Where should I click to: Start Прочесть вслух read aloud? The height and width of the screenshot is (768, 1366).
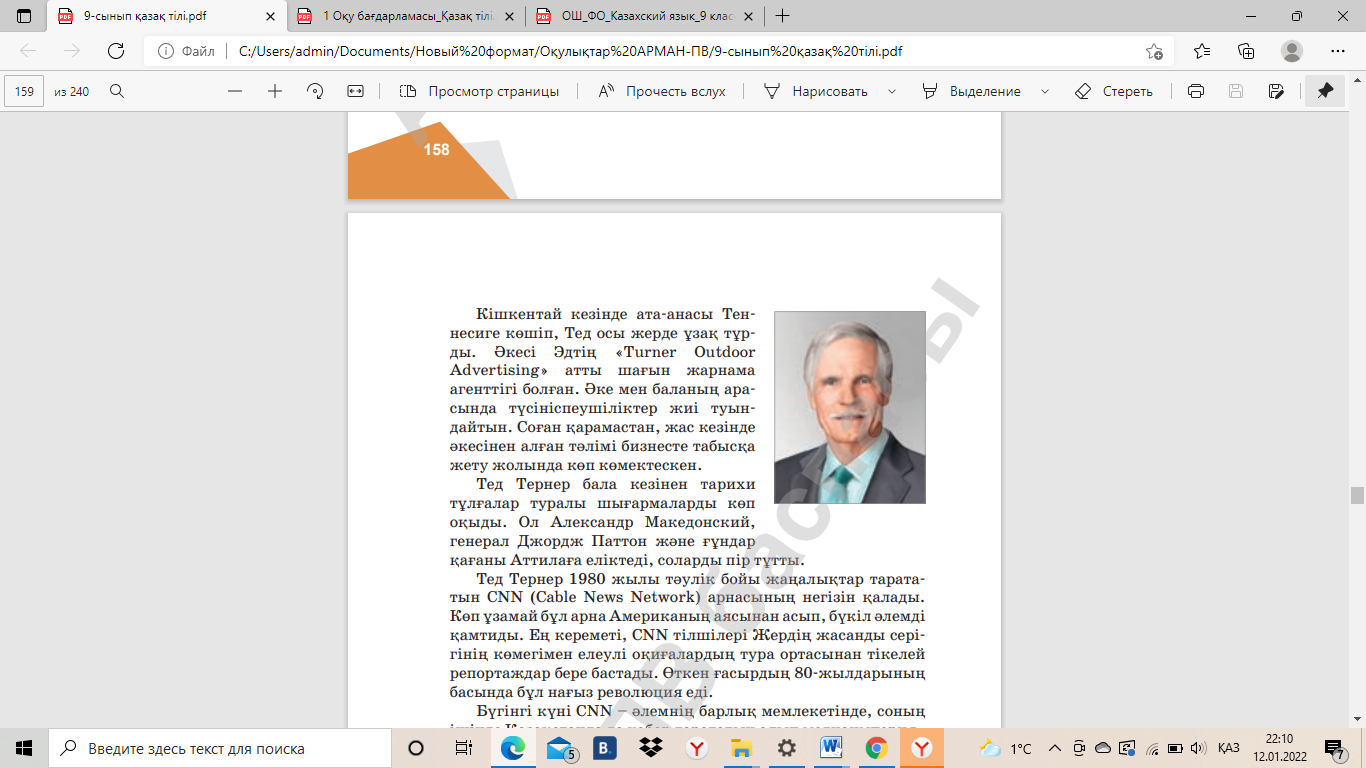coord(661,91)
